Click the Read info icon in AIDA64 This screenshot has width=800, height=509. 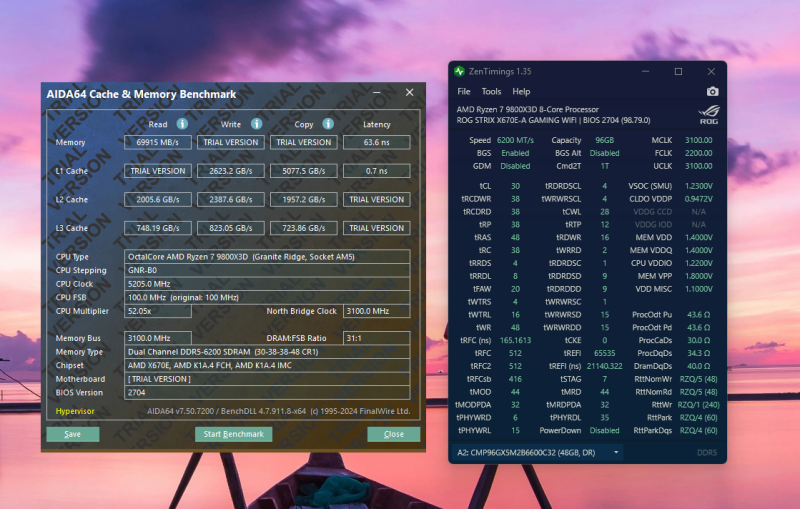click(x=182, y=124)
